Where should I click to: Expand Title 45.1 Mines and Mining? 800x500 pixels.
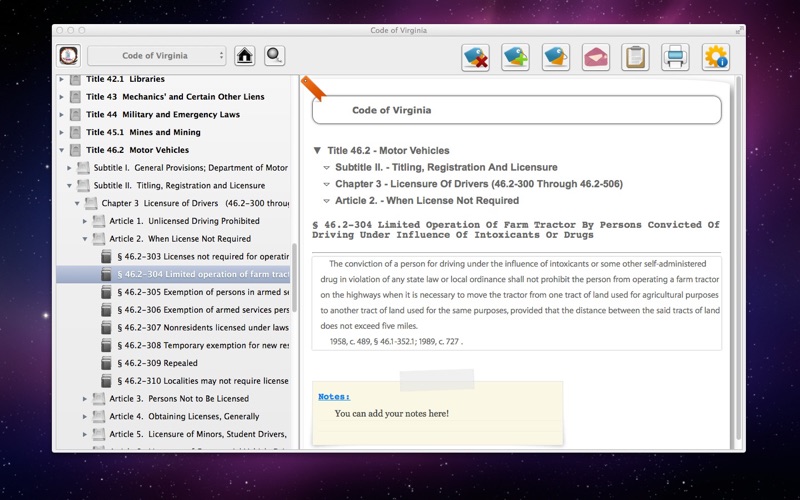62,133
